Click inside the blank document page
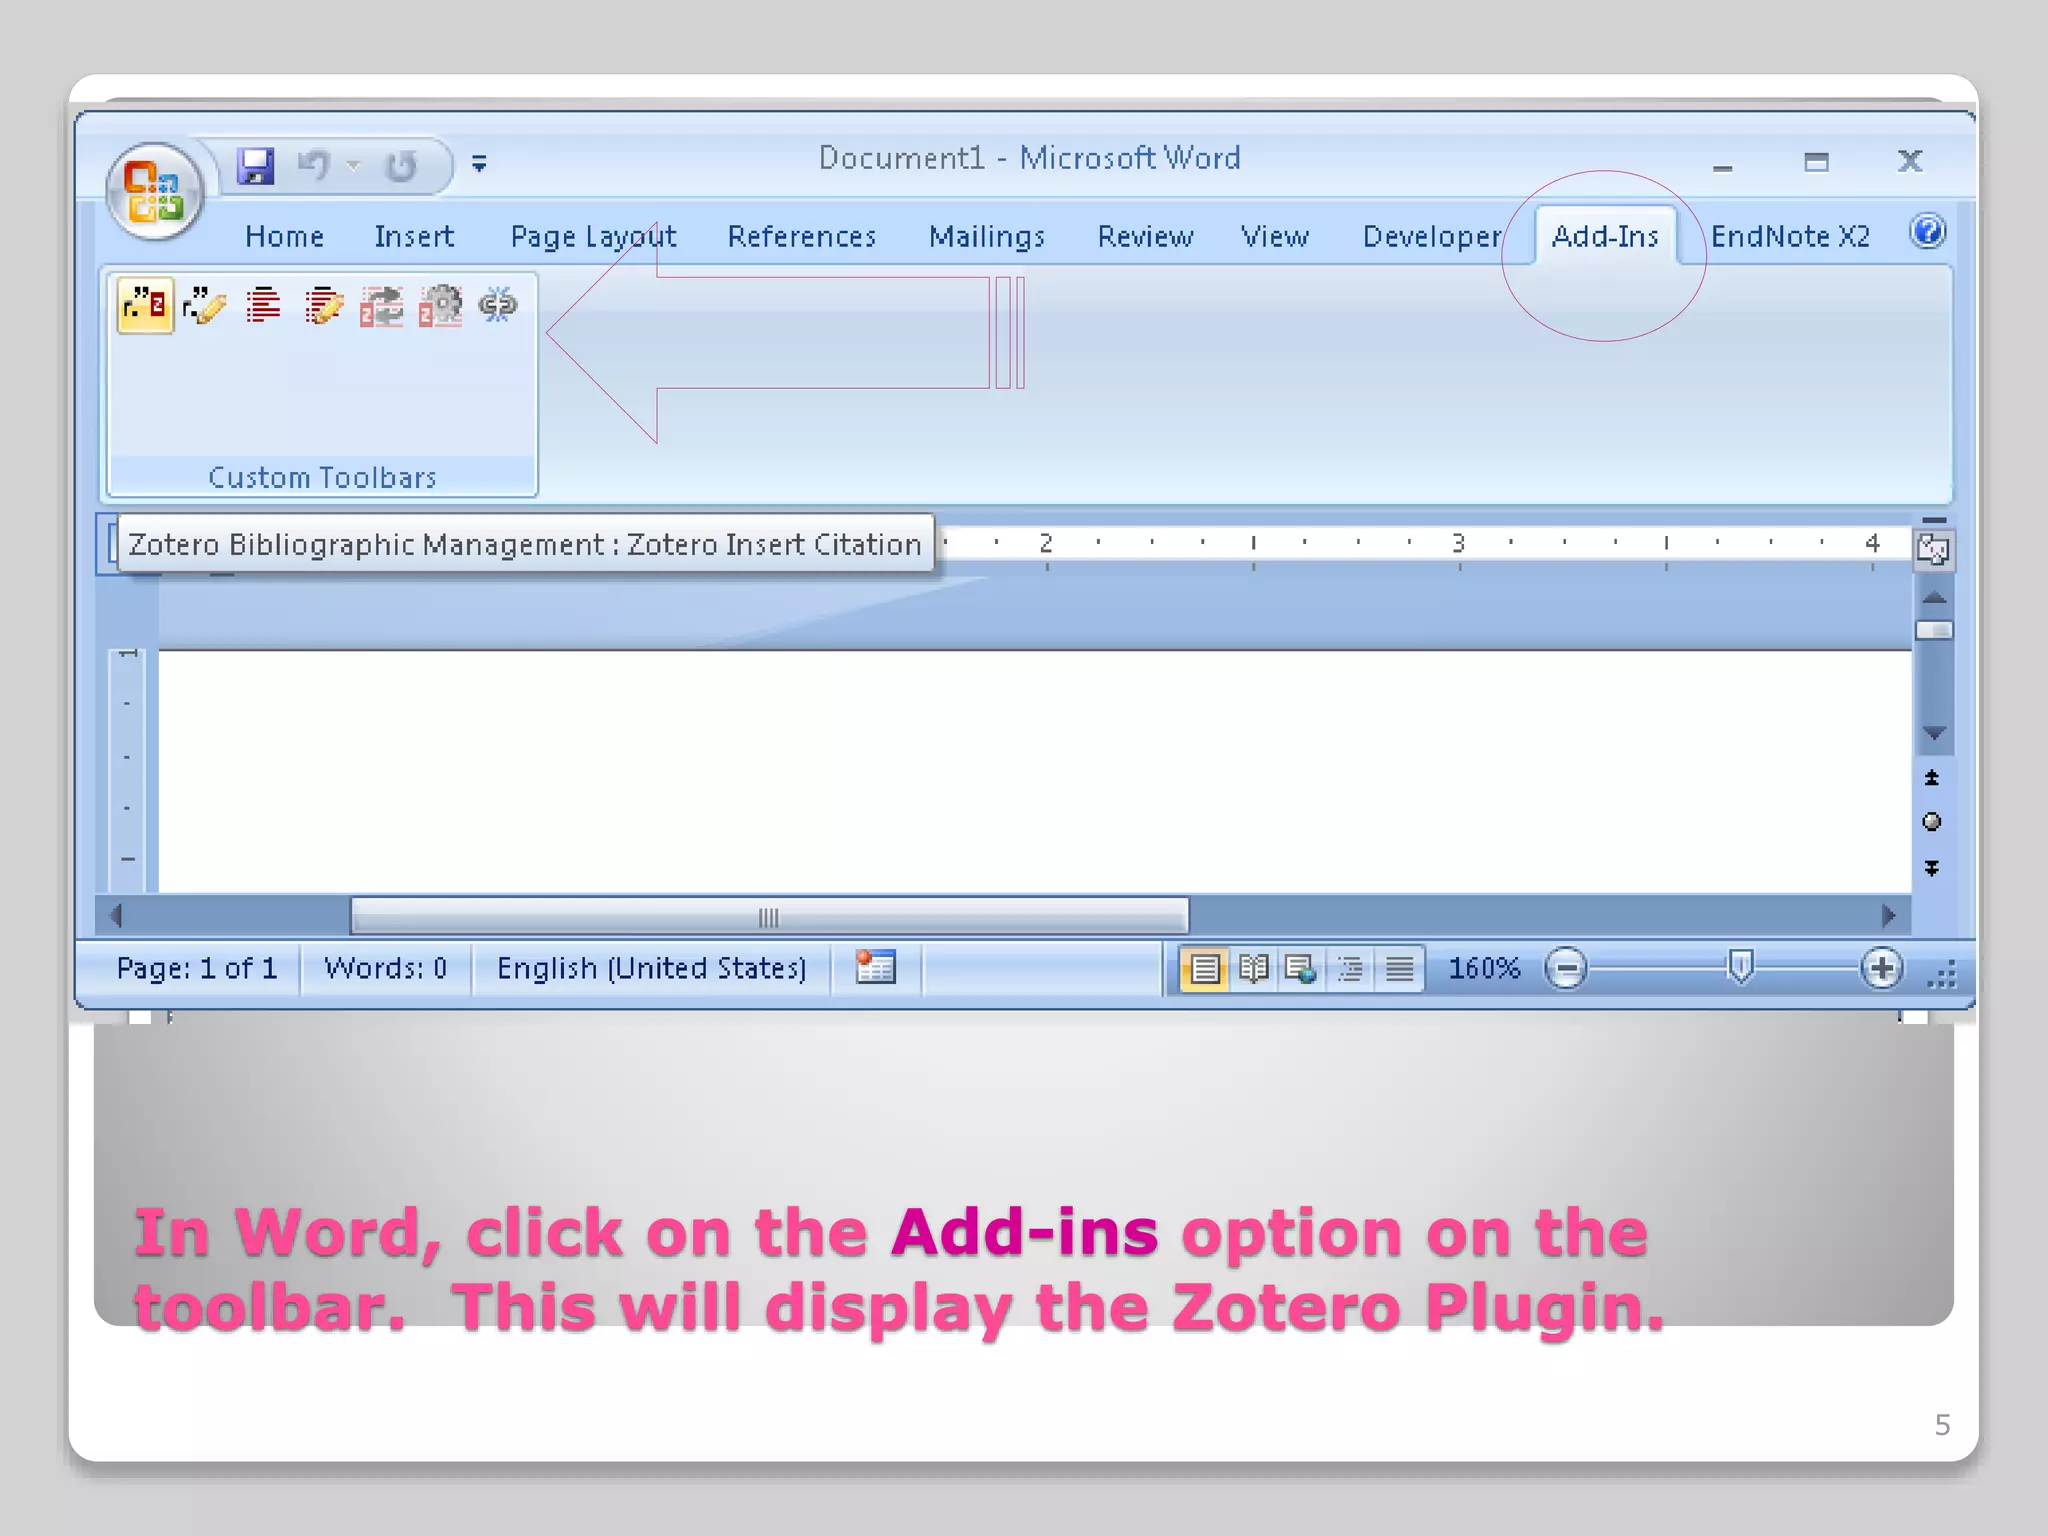This screenshot has width=2048, height=1536. coord(1035,770)
